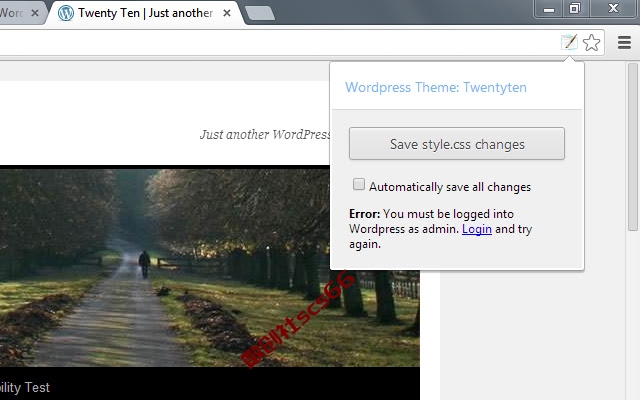Click the Error: message text
The width and height of the screenshot is (640, 400).
coord(440,229)
